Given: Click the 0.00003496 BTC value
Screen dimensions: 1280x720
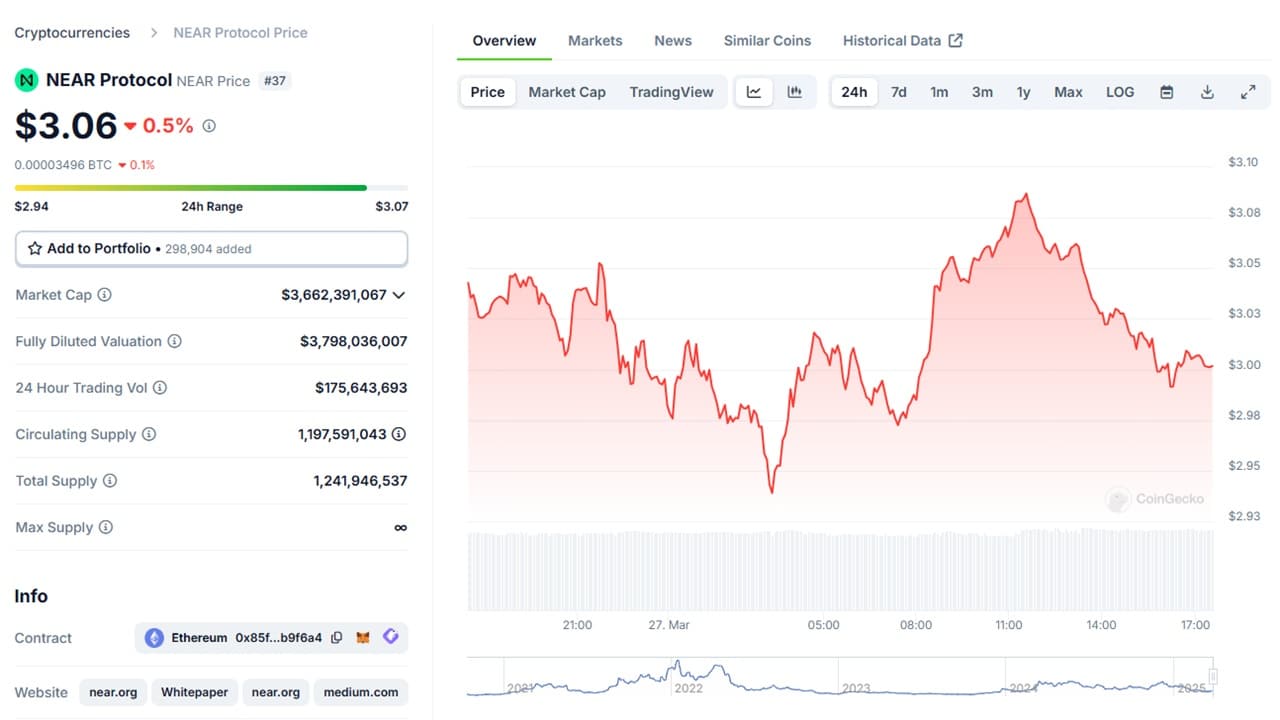Looking at the screenshot, I should pos(63,165).
